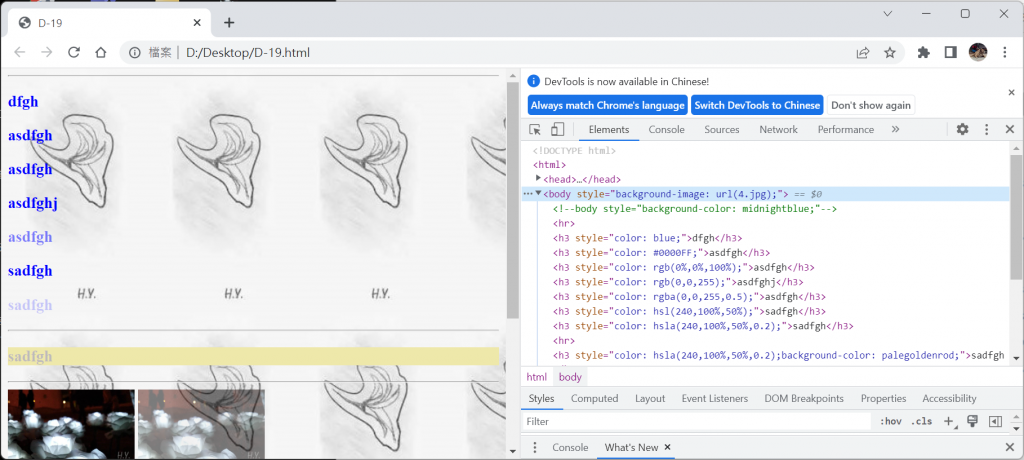The image size is (1024, 460).
Task: Collapse the body element in DOM tree
Action: click(538, 193)
